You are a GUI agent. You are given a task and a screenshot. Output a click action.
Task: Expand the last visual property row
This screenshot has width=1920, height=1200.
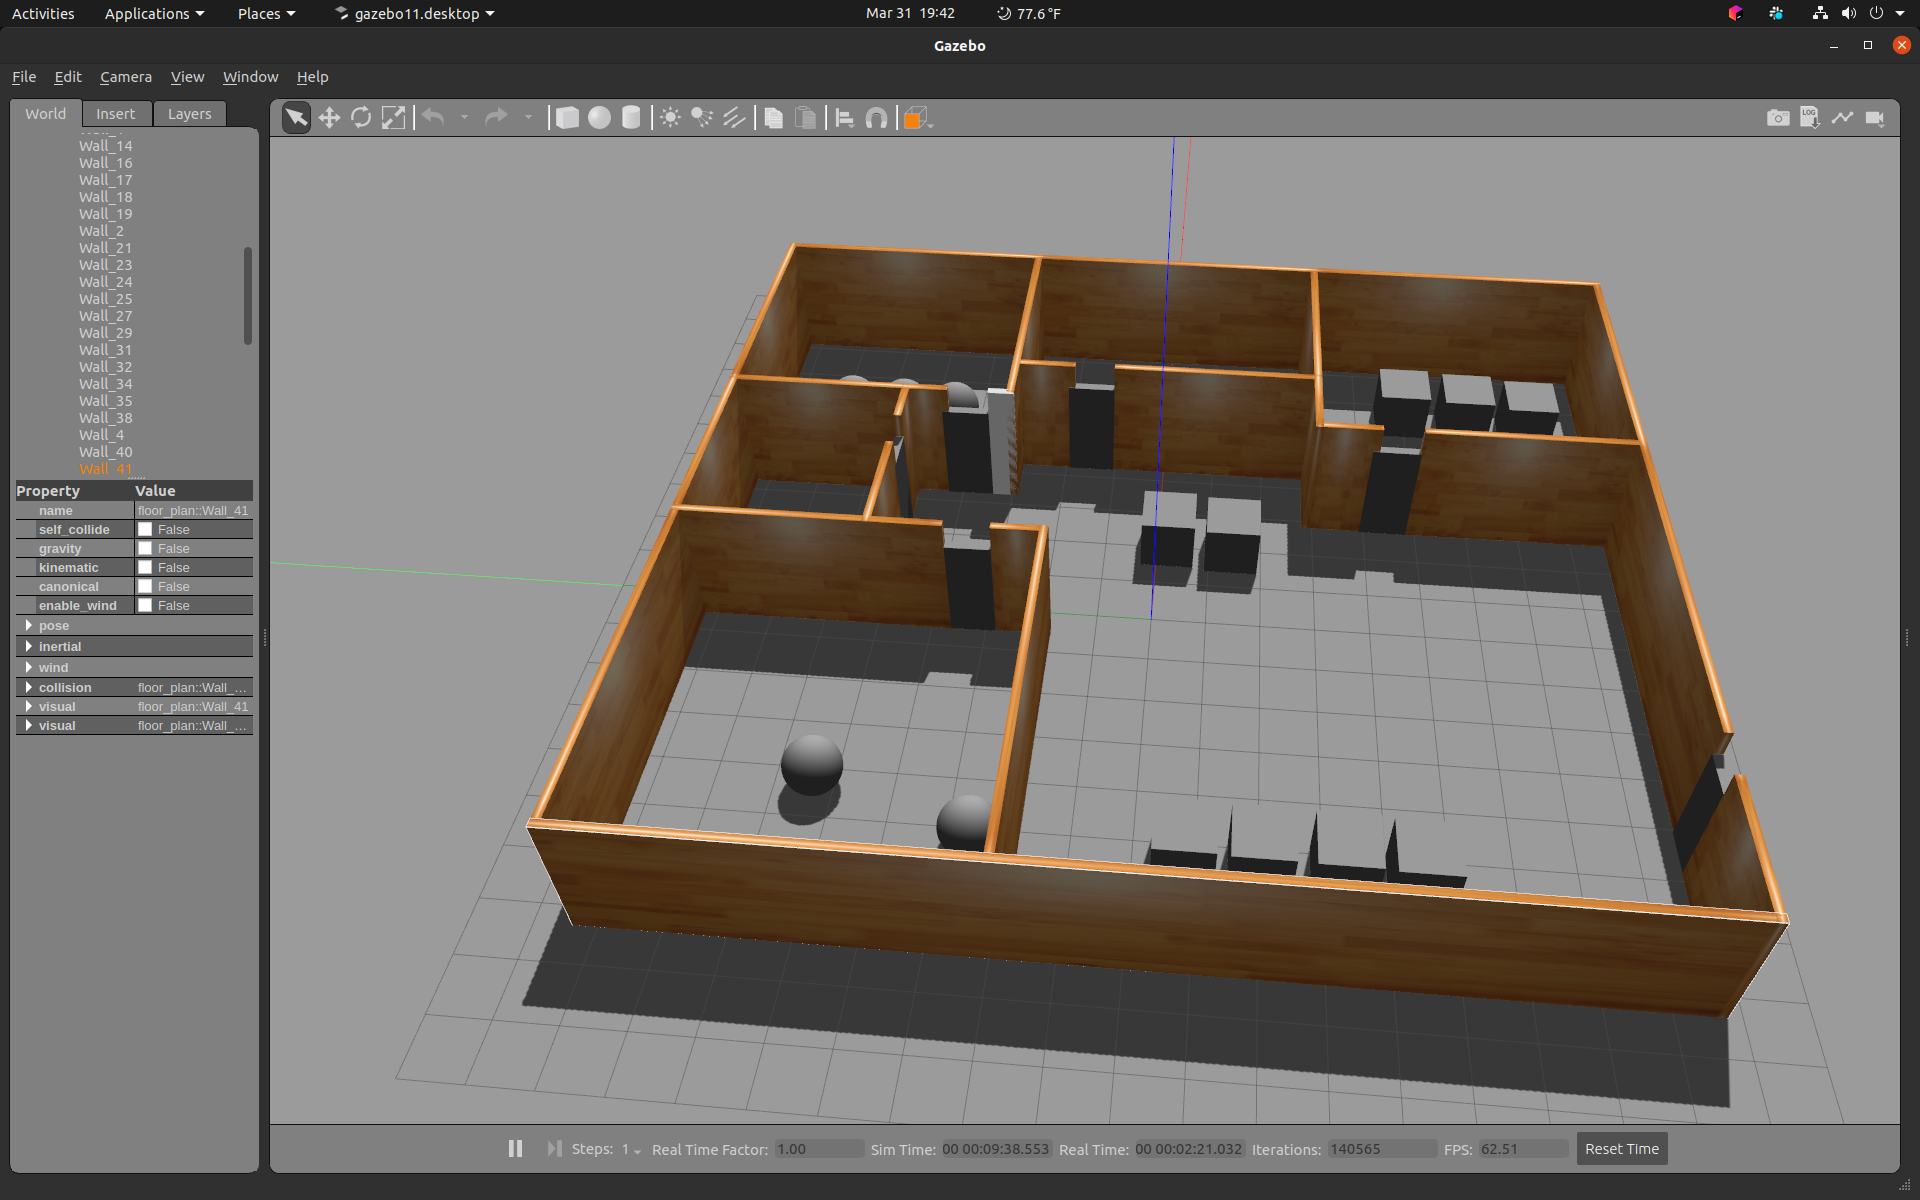(x=28, y=726)
